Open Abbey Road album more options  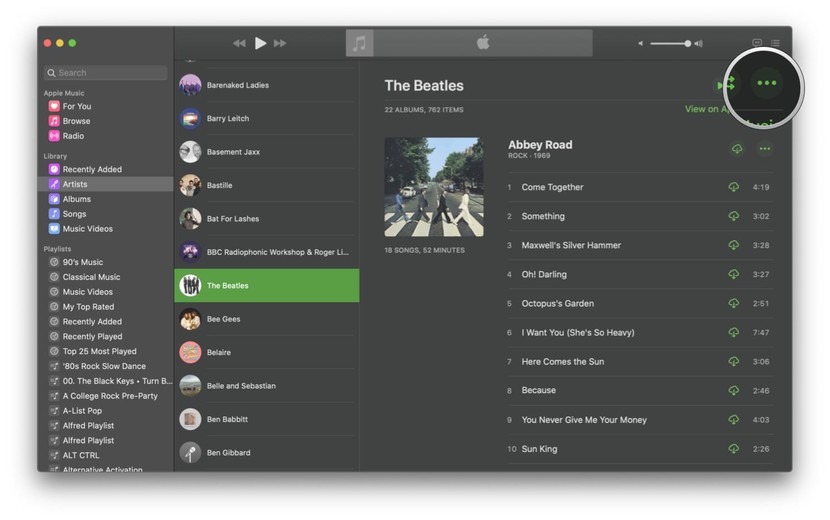(x=764, y=149)
